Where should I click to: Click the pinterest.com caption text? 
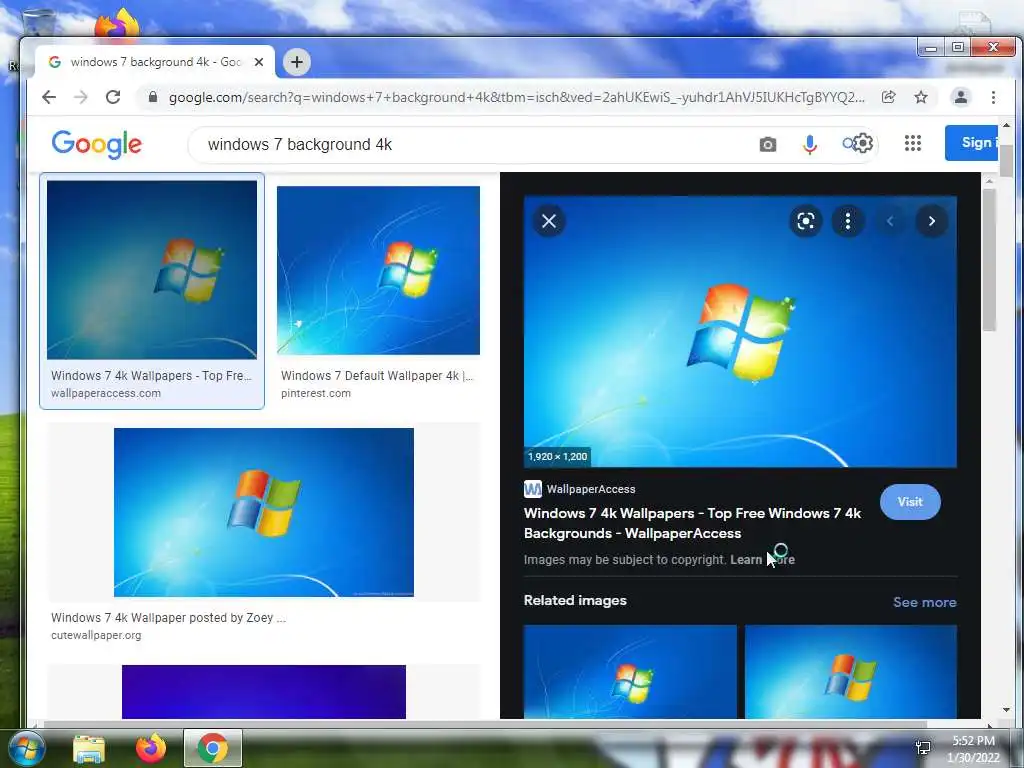coord(316,393)
